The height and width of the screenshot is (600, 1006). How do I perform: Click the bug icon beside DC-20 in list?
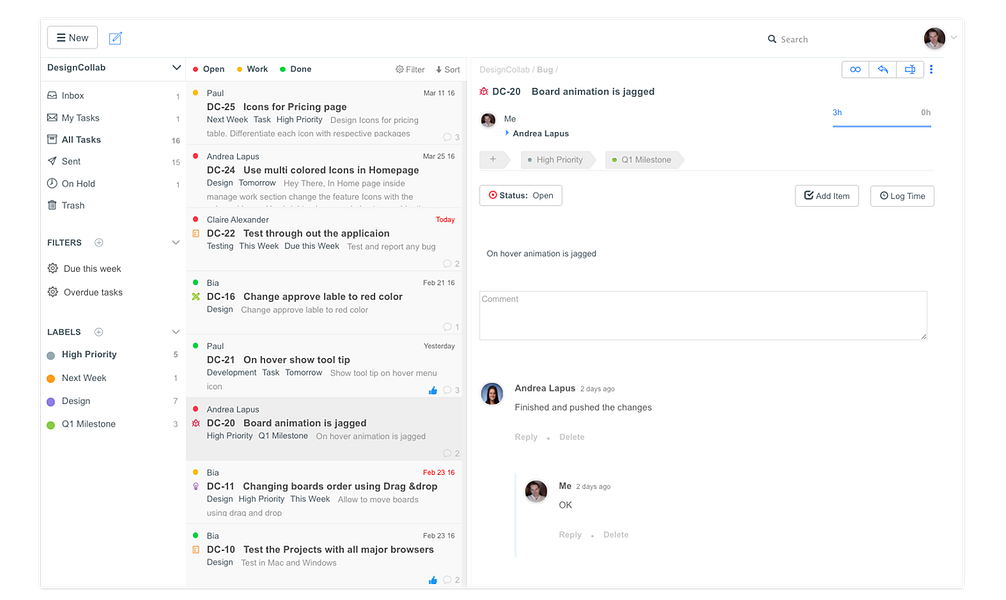[x=196, y=424]
